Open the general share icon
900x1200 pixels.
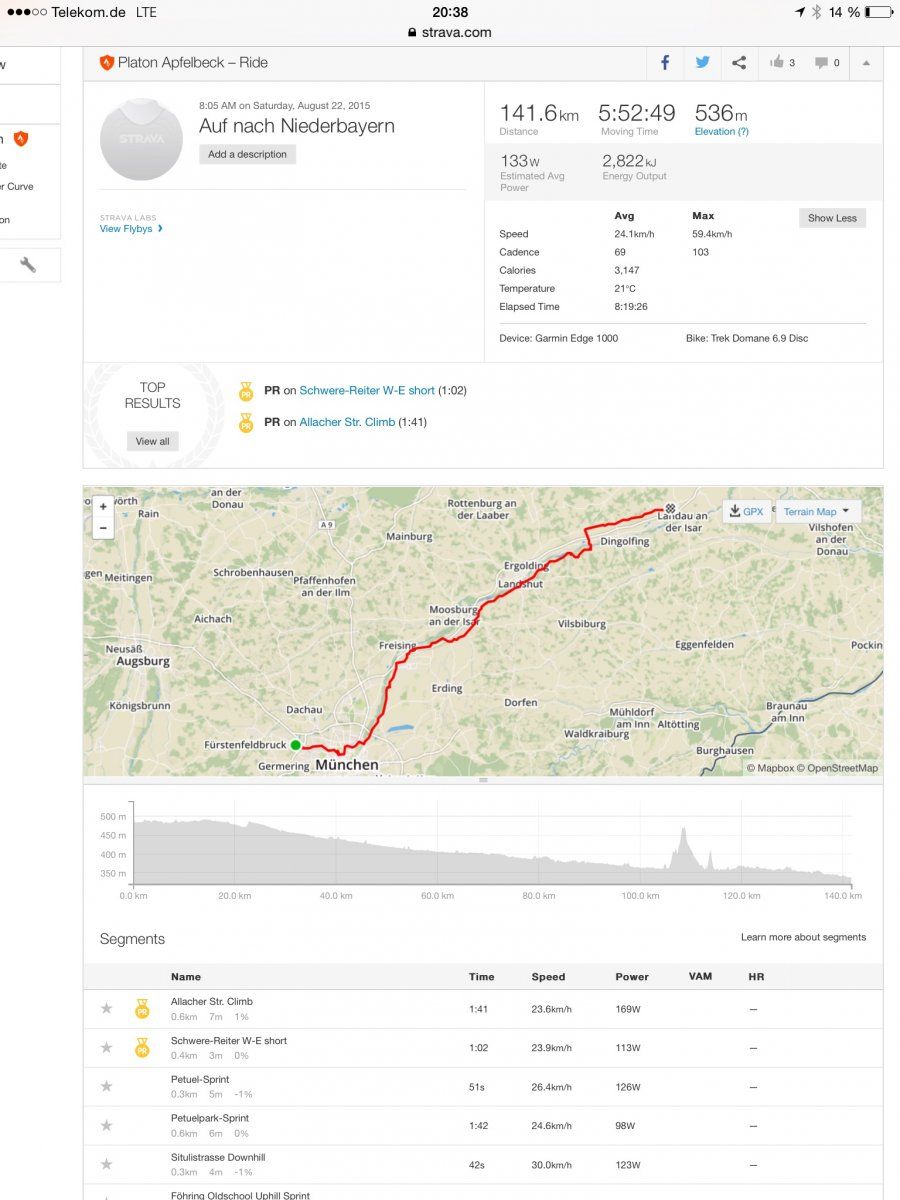tap(739, 62)
